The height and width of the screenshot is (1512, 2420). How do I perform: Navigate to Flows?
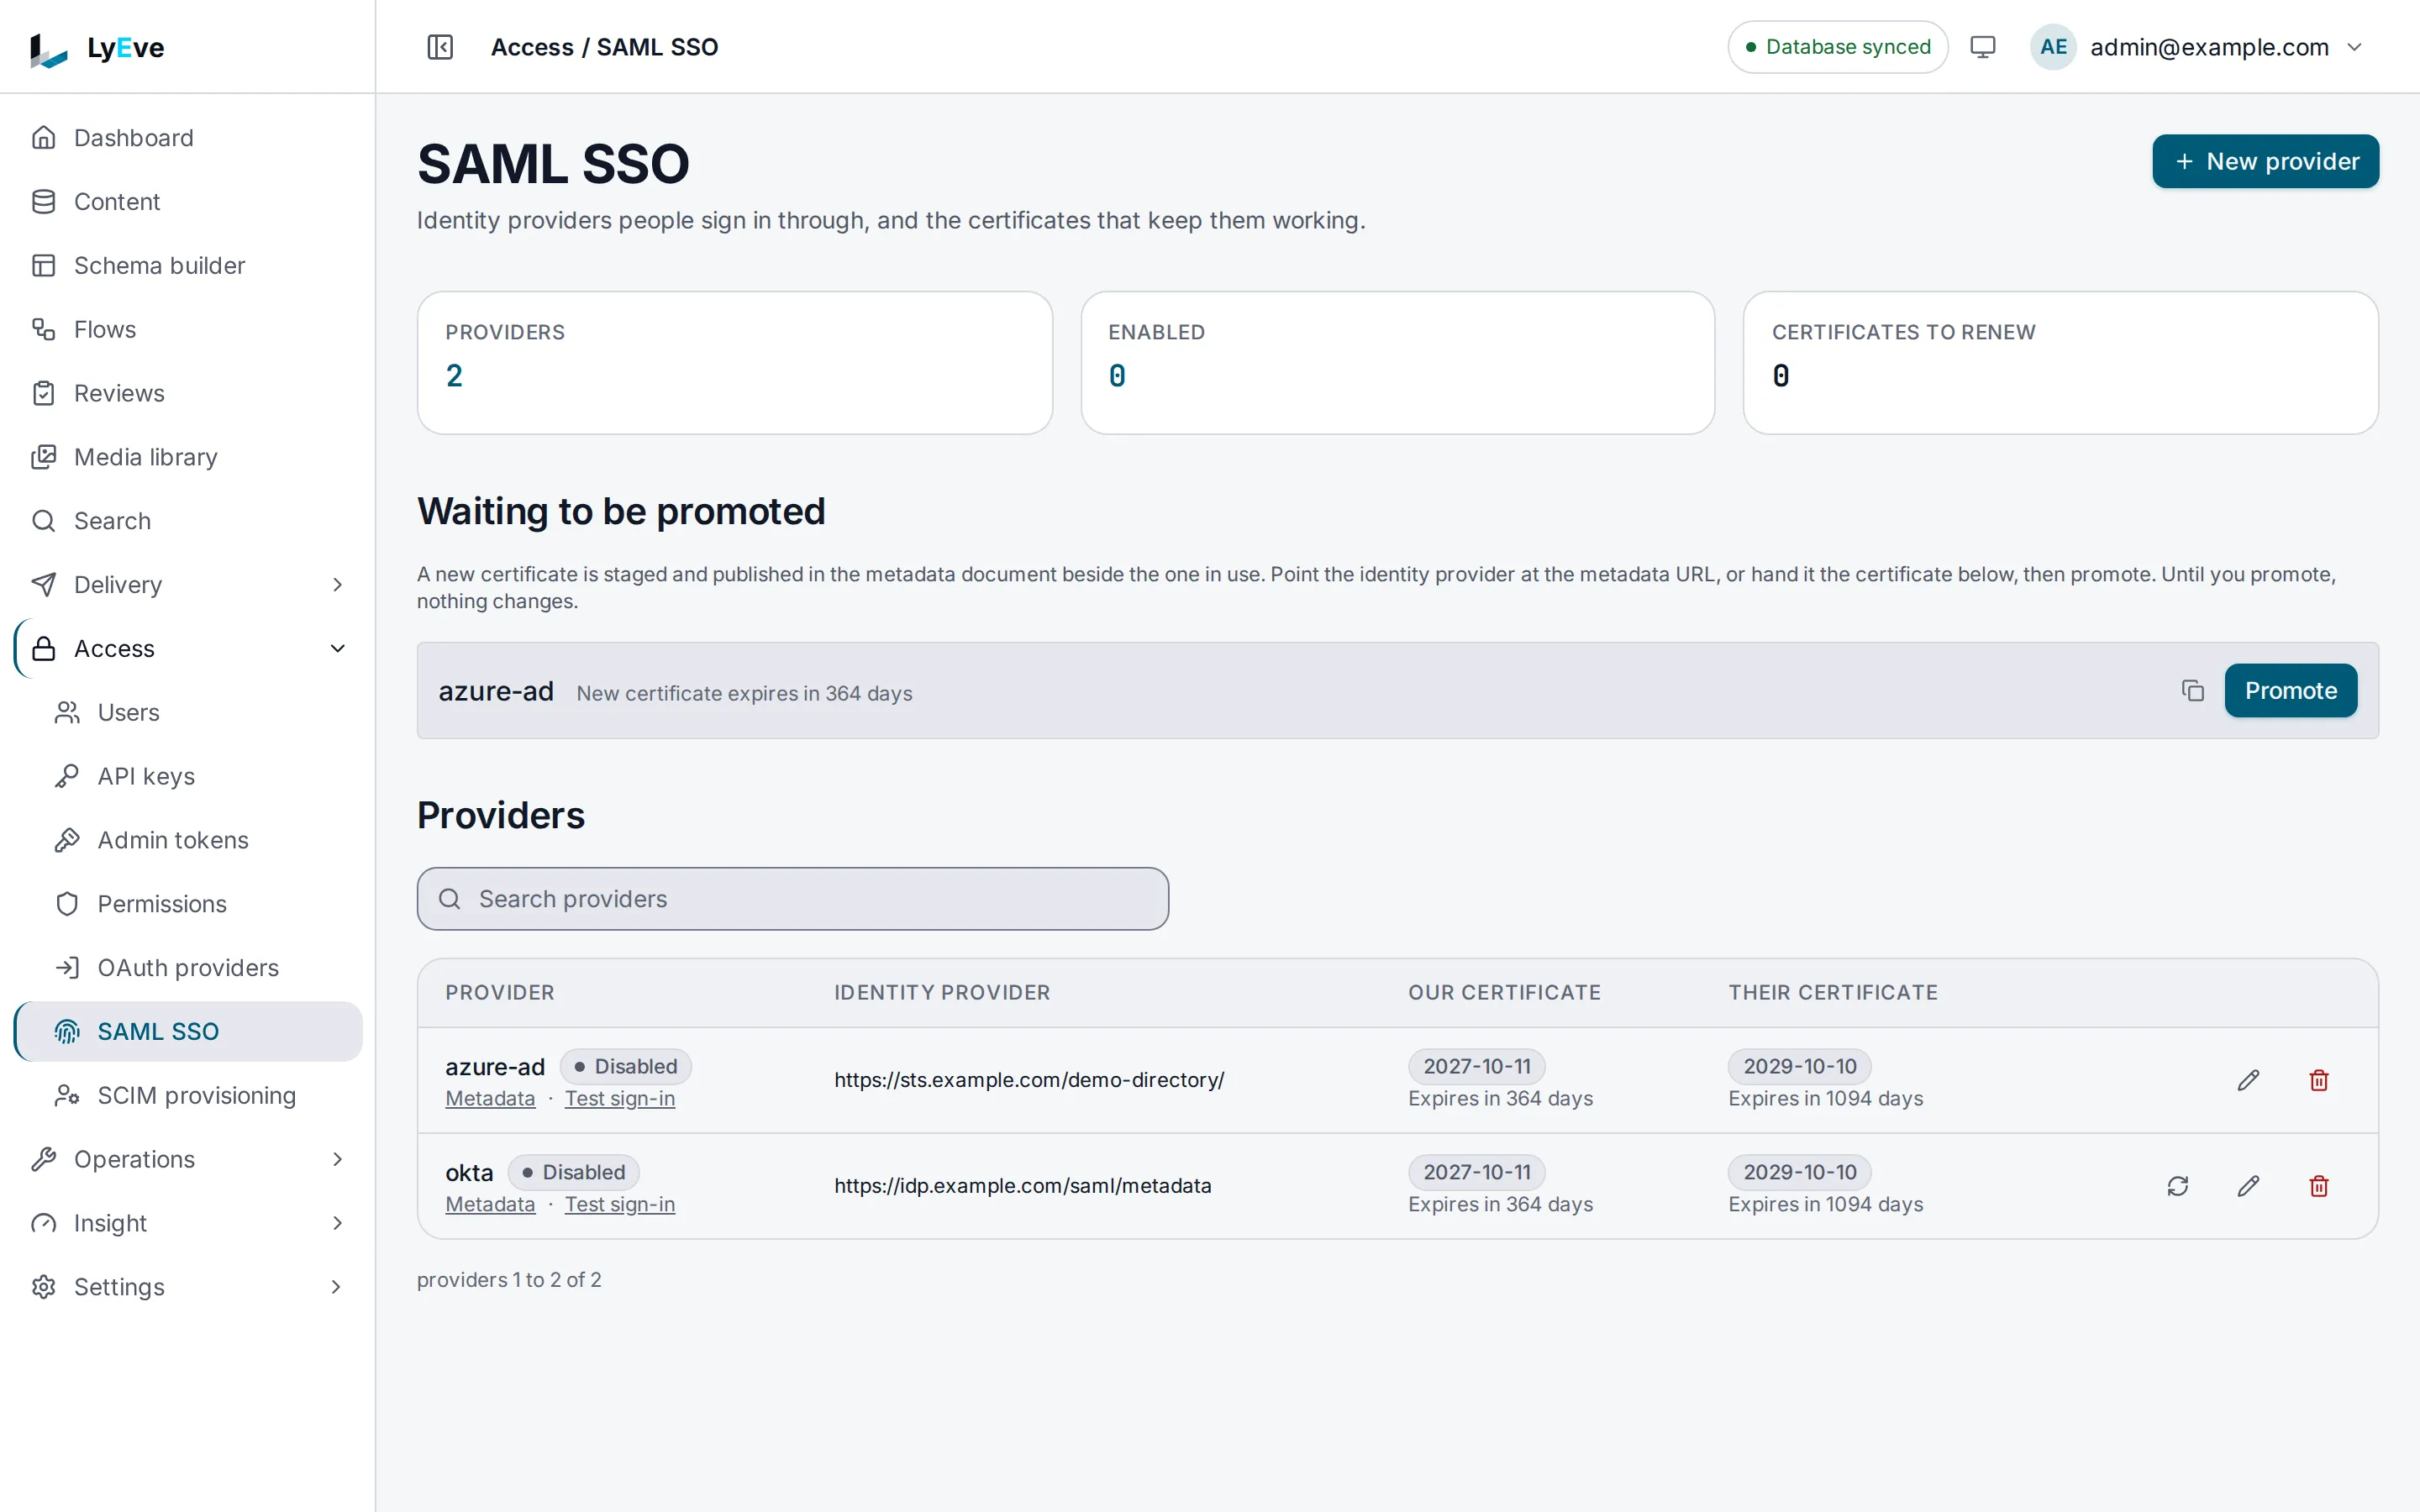click(x=188, y=329)
